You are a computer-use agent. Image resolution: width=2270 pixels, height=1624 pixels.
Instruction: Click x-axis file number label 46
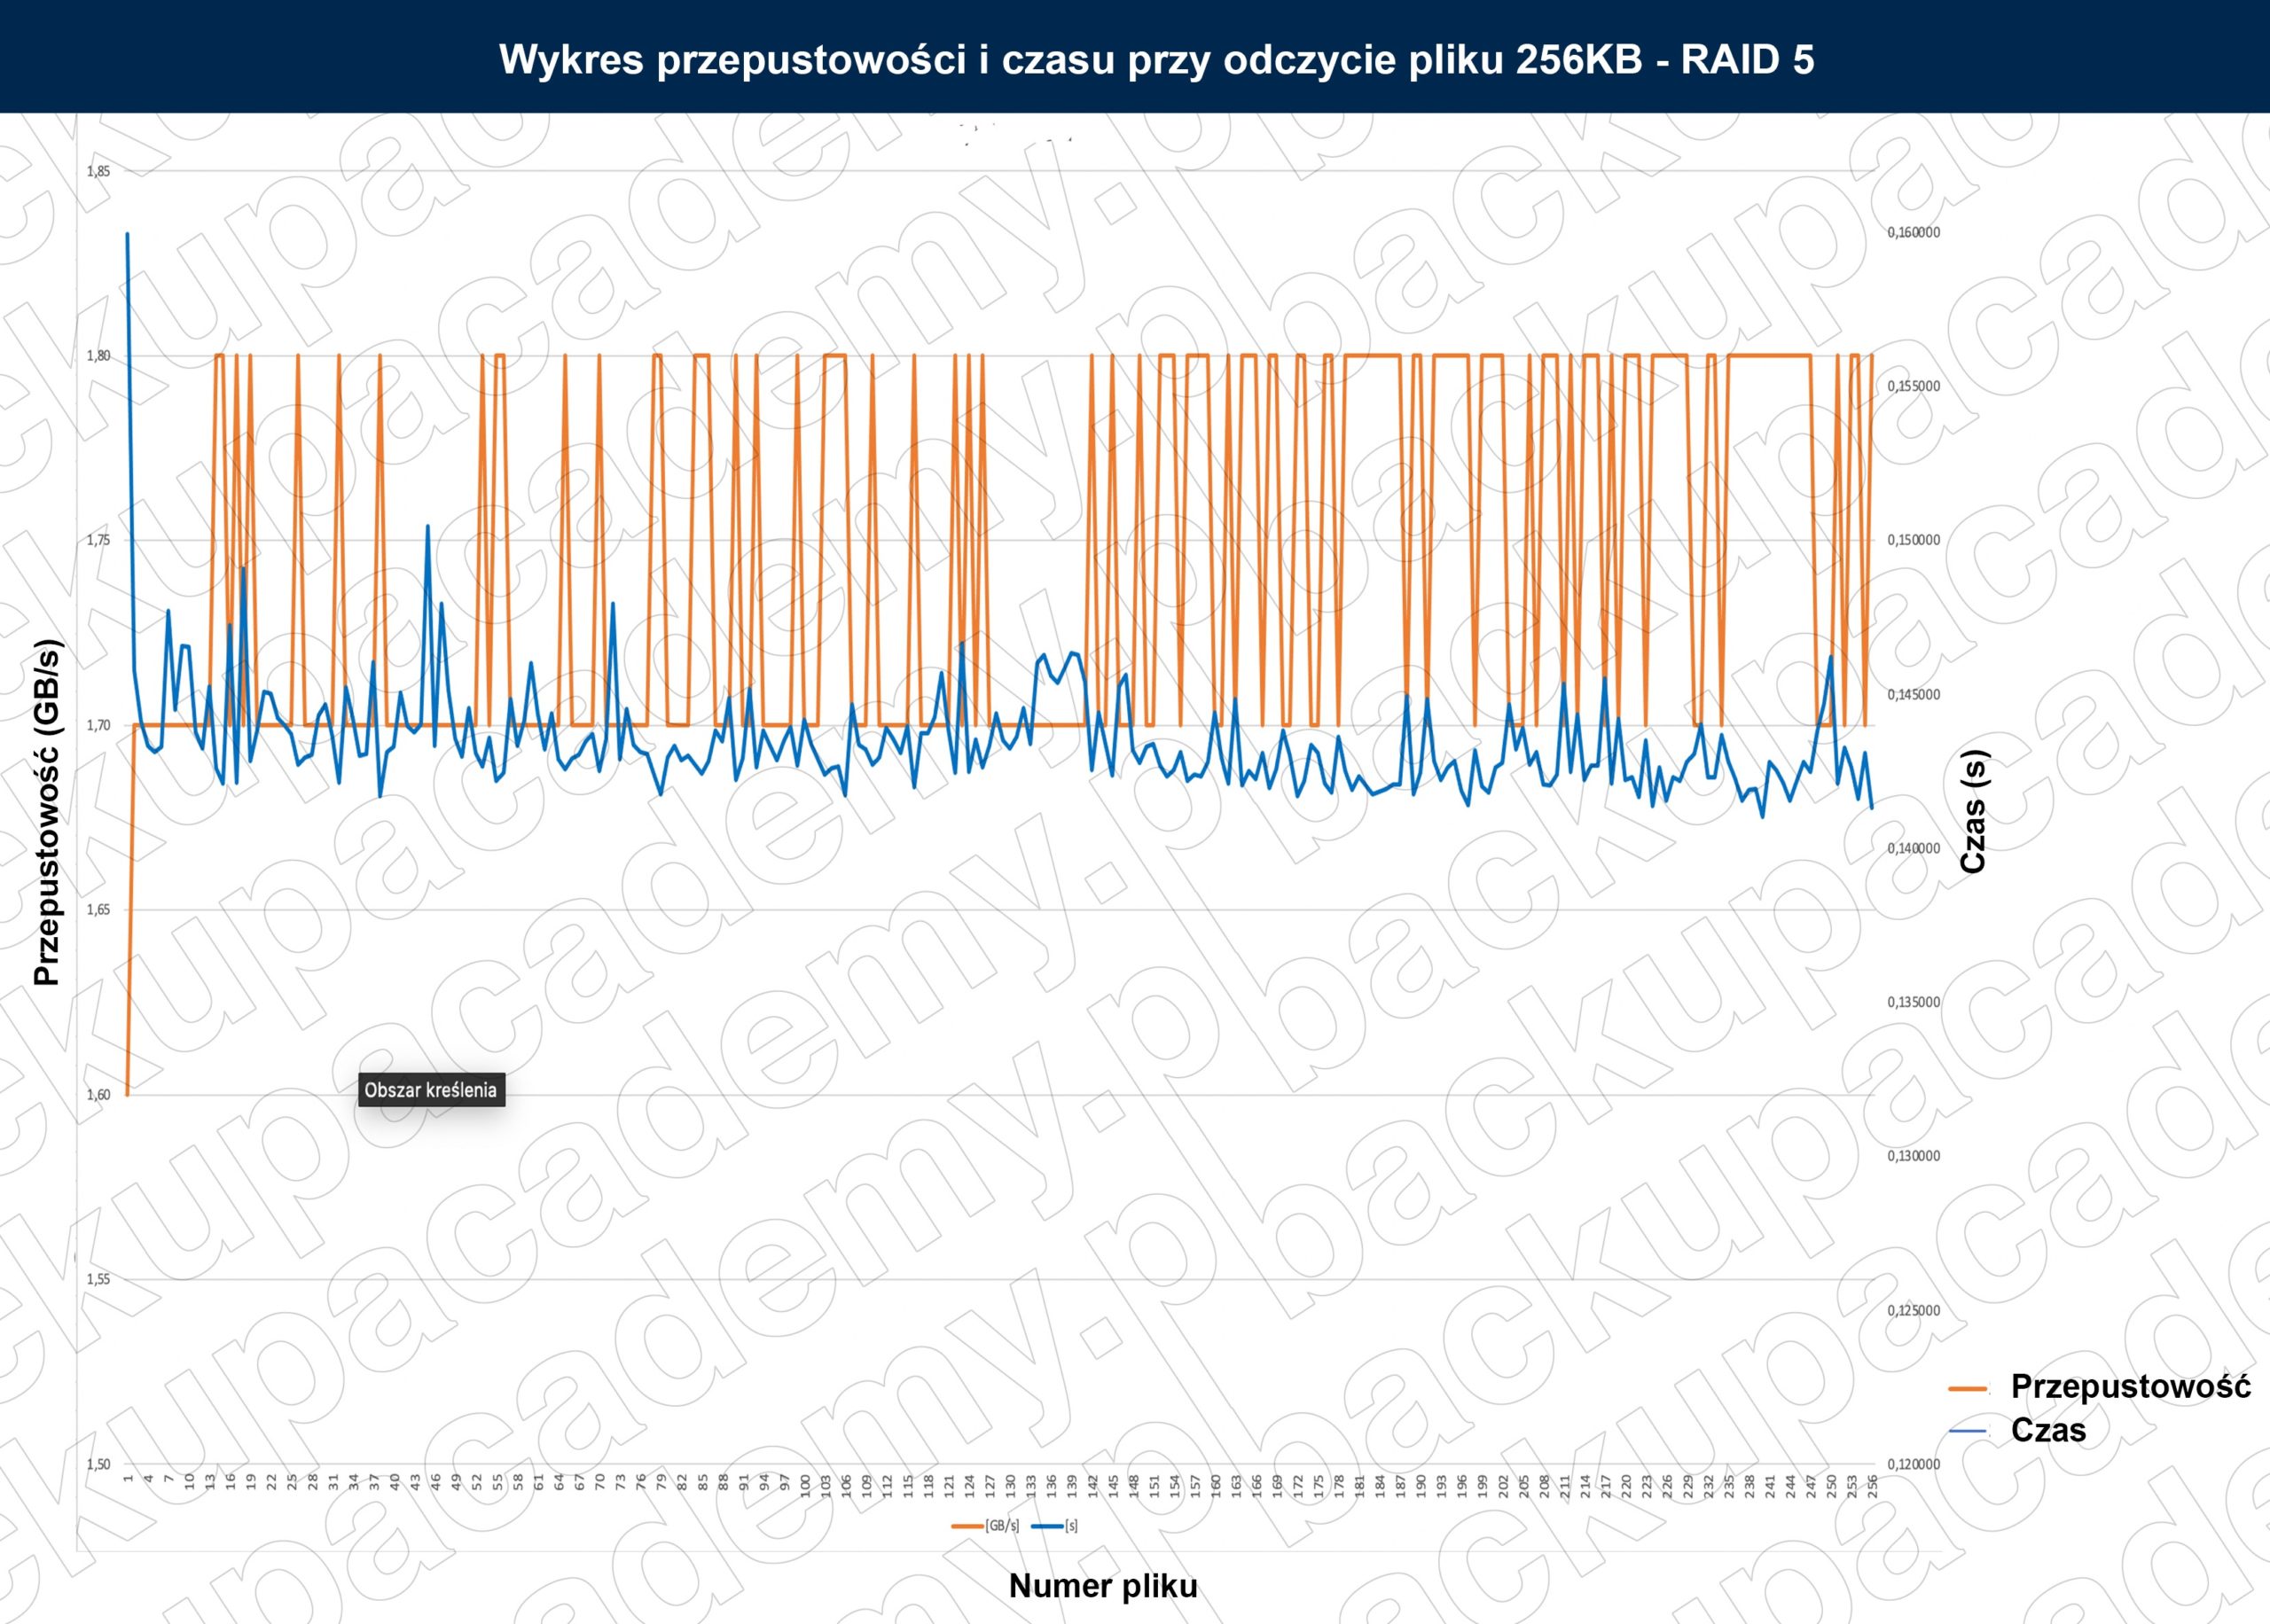[435, 1483]
